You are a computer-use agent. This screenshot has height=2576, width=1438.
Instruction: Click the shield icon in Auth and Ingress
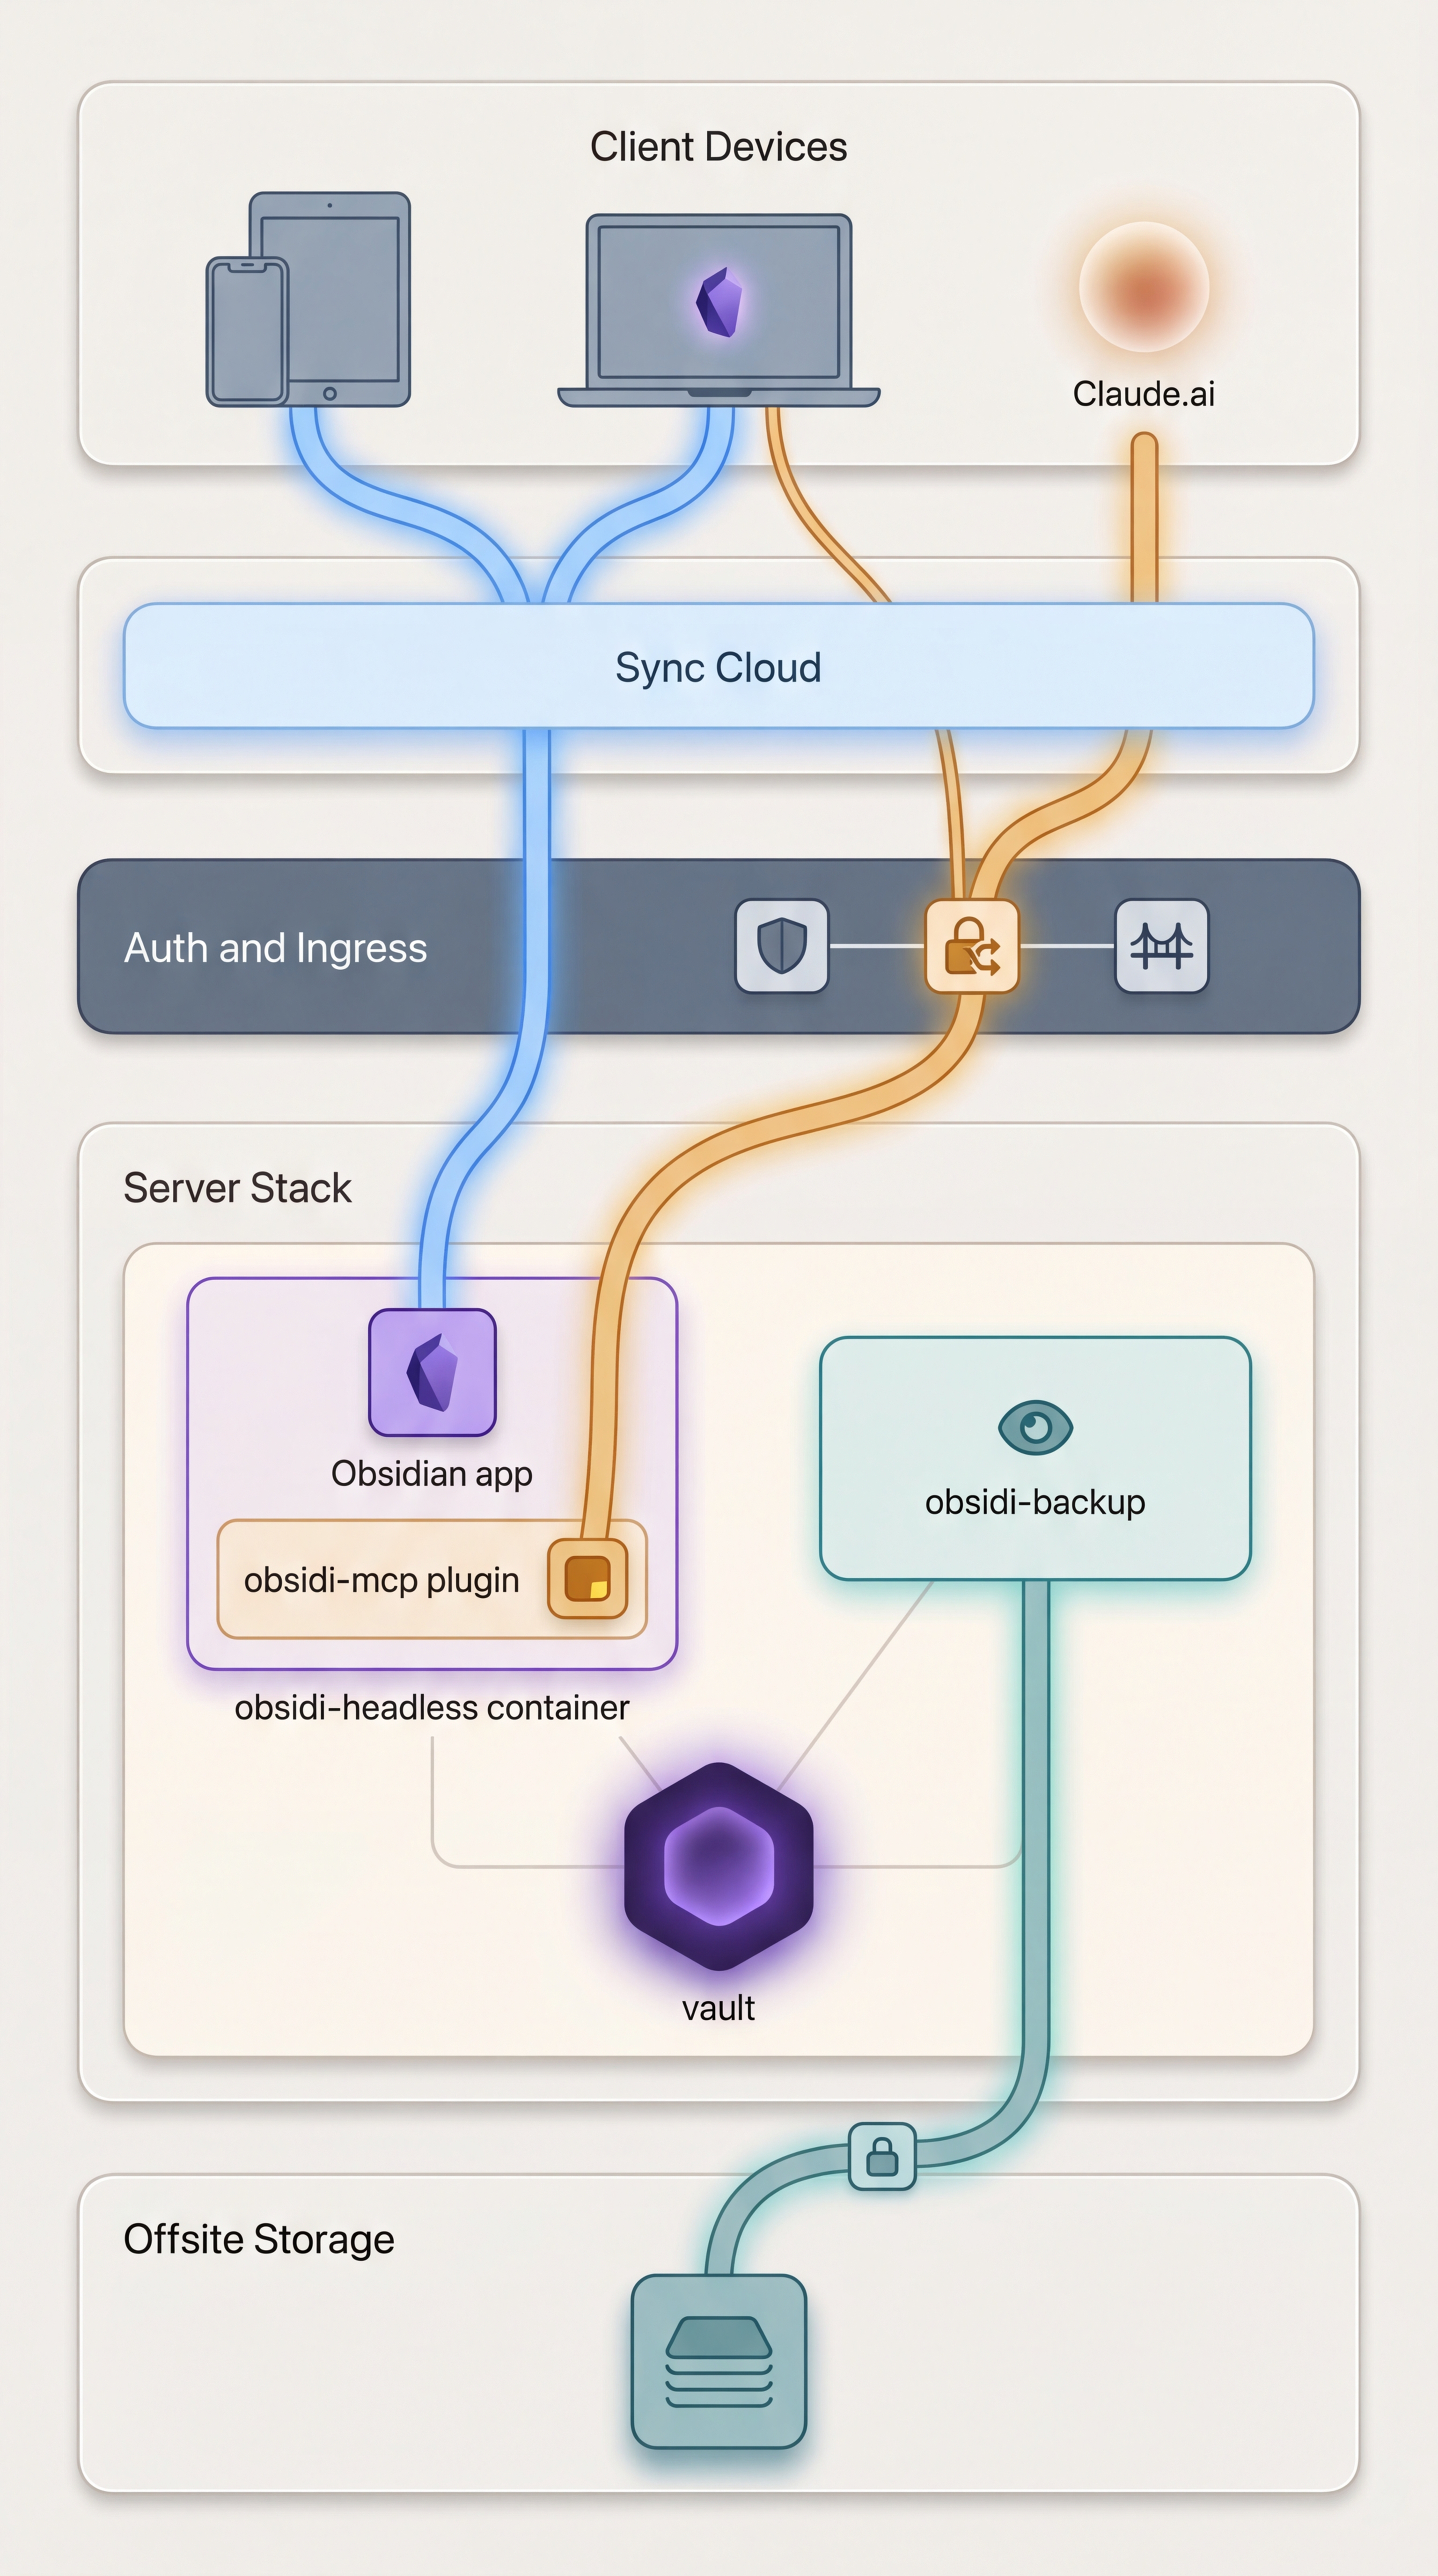coord(782,946)
